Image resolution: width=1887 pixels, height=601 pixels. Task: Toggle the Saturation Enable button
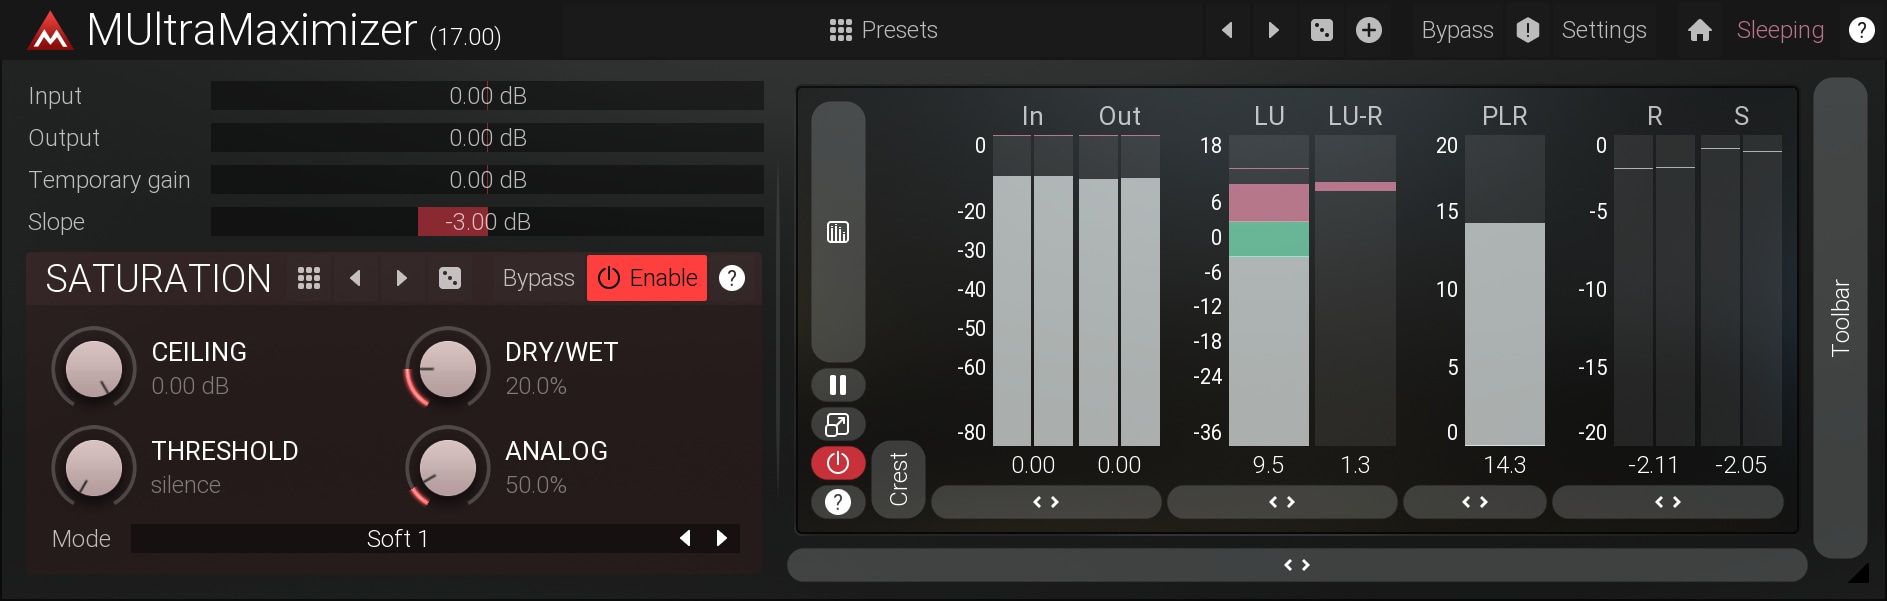tap(647, 278)
